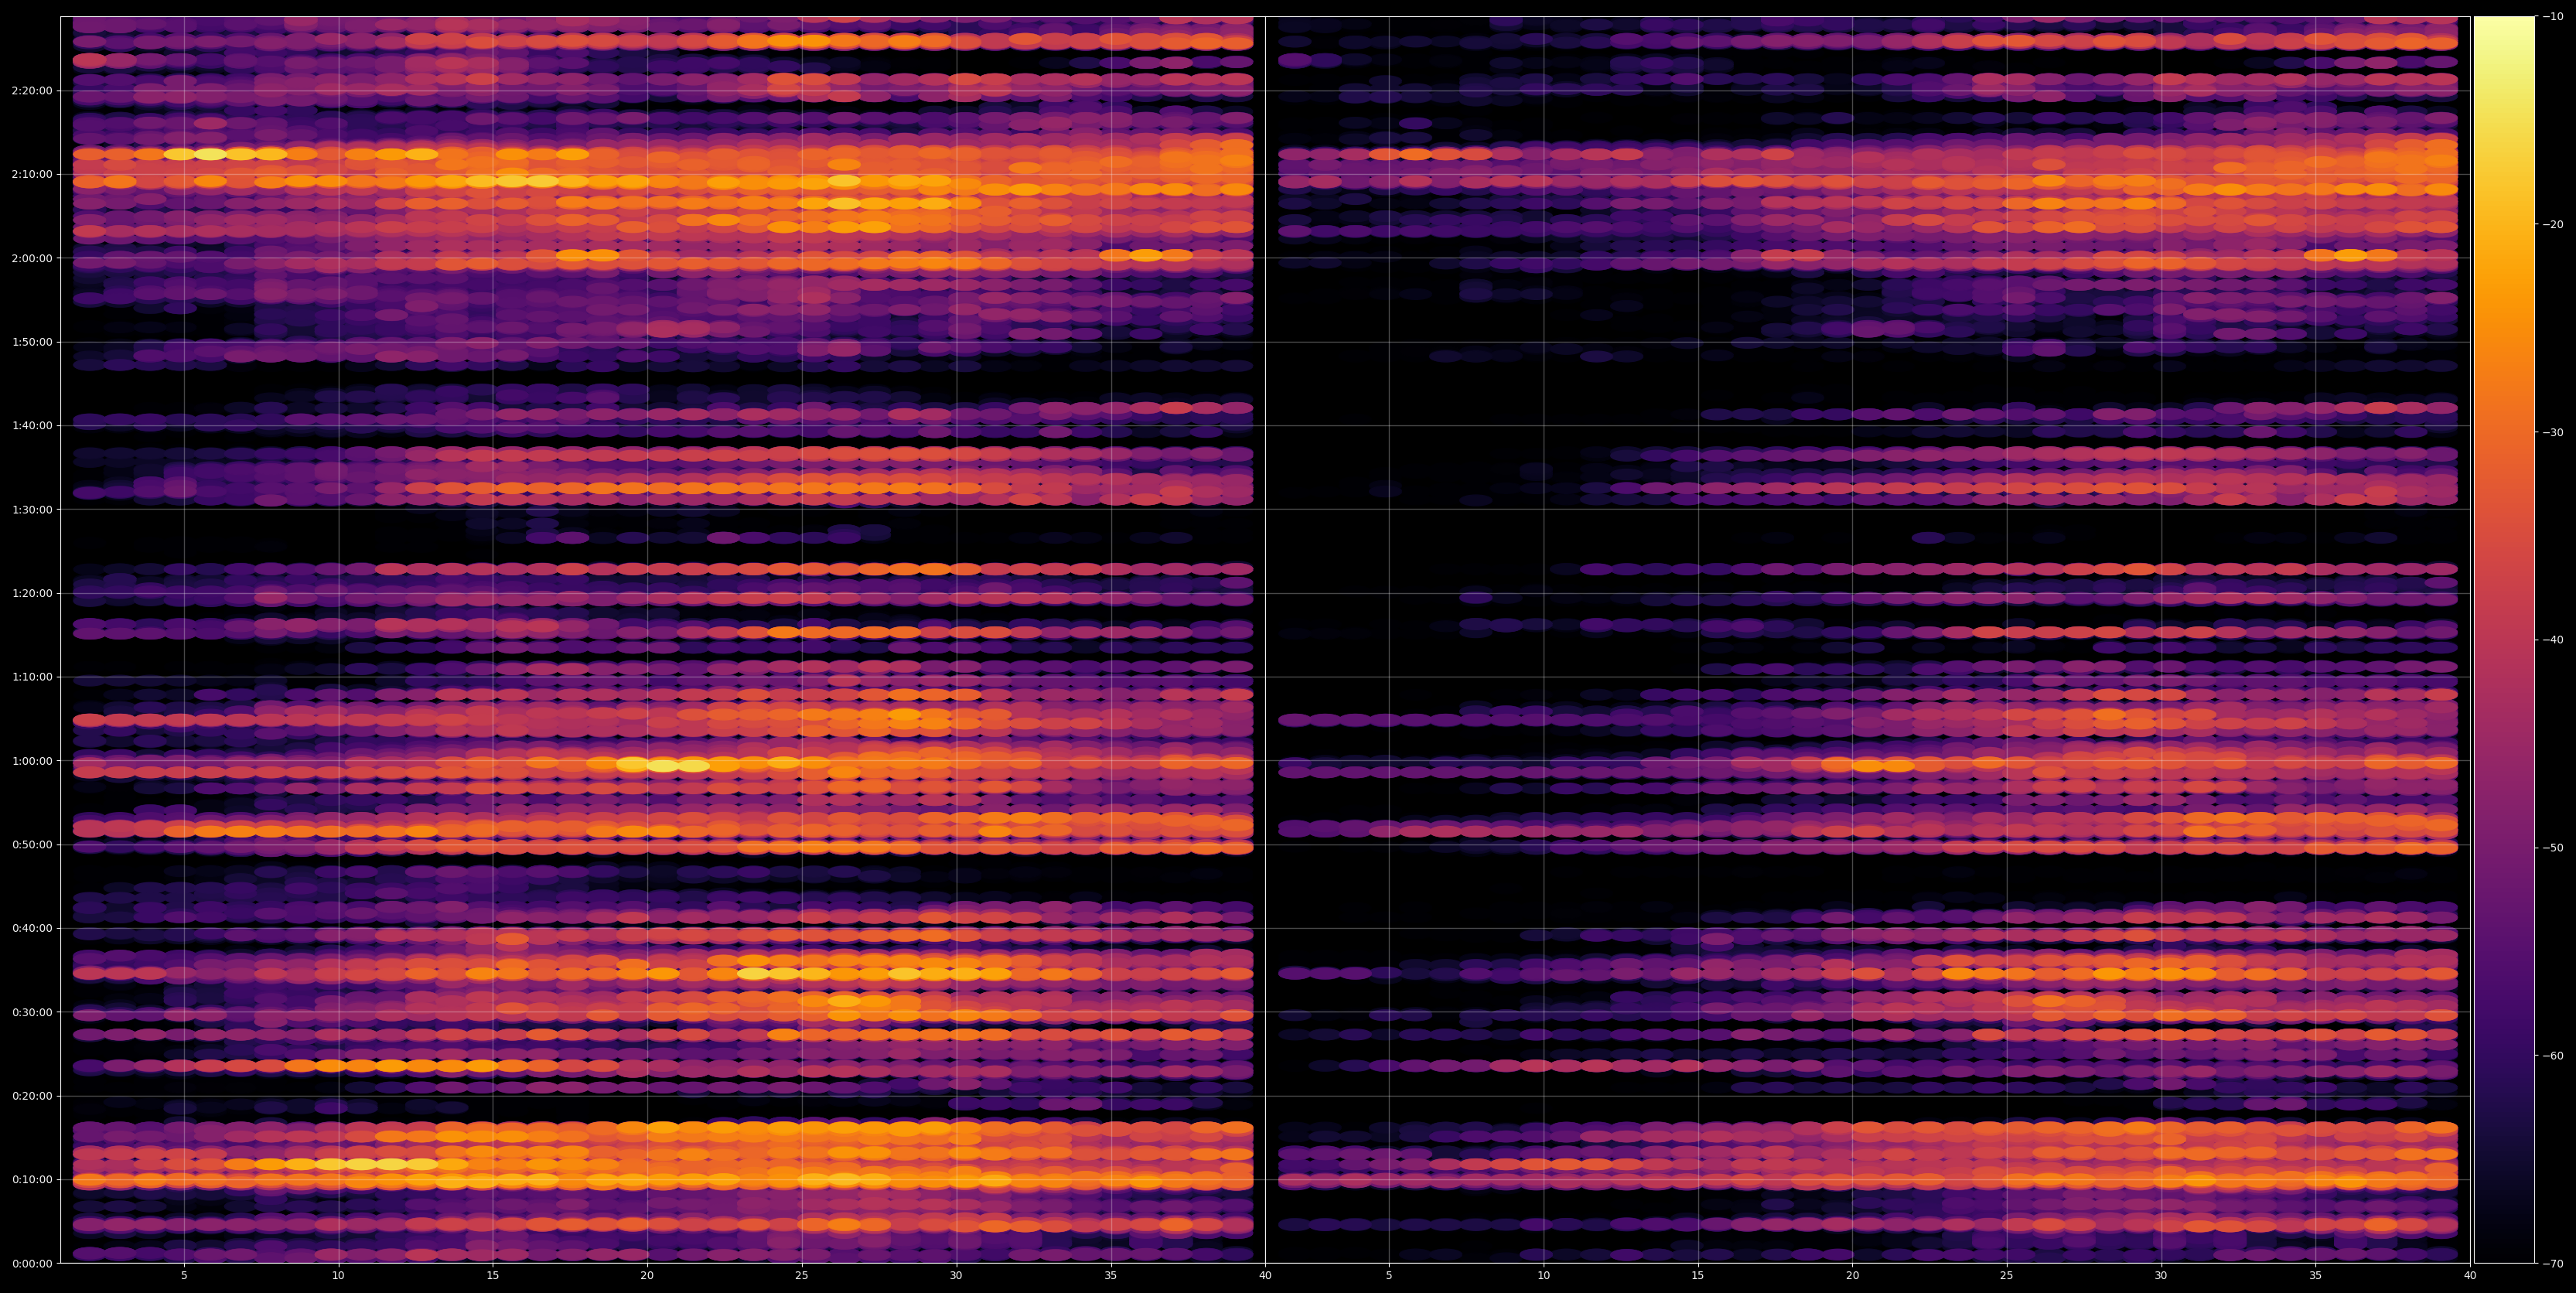Select the −20 colorbar tick label
This screenshot has height=1293, width=2576.
coord(2553,225)
